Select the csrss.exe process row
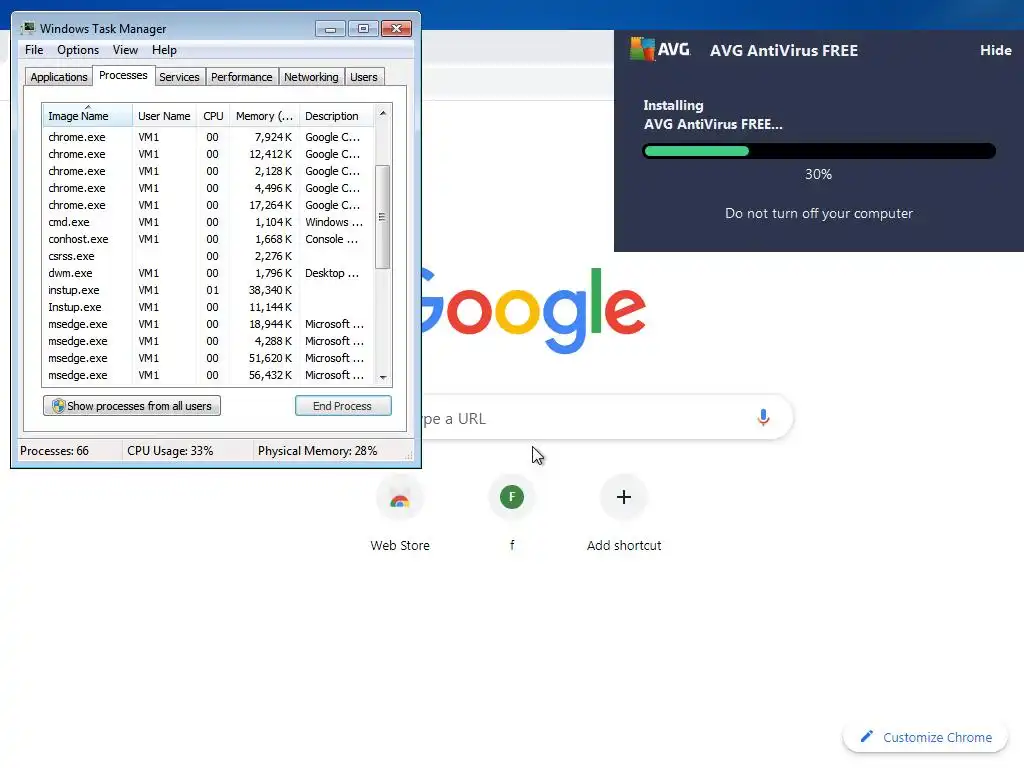The image size is (1024, 768). (x=208, y=256)
